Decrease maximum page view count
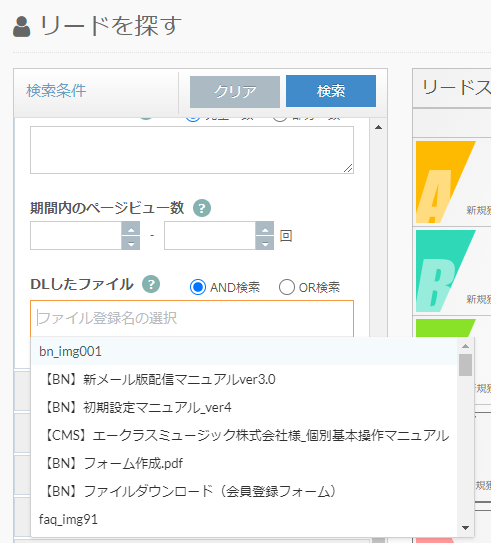This screenshot has width=491, height=543. pos(265,243)
